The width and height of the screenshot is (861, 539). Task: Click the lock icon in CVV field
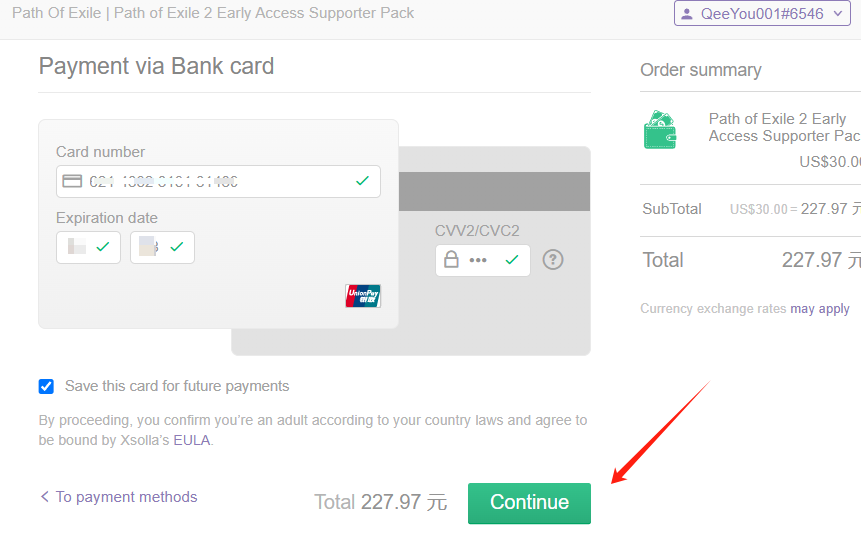(x=451, y=259)
